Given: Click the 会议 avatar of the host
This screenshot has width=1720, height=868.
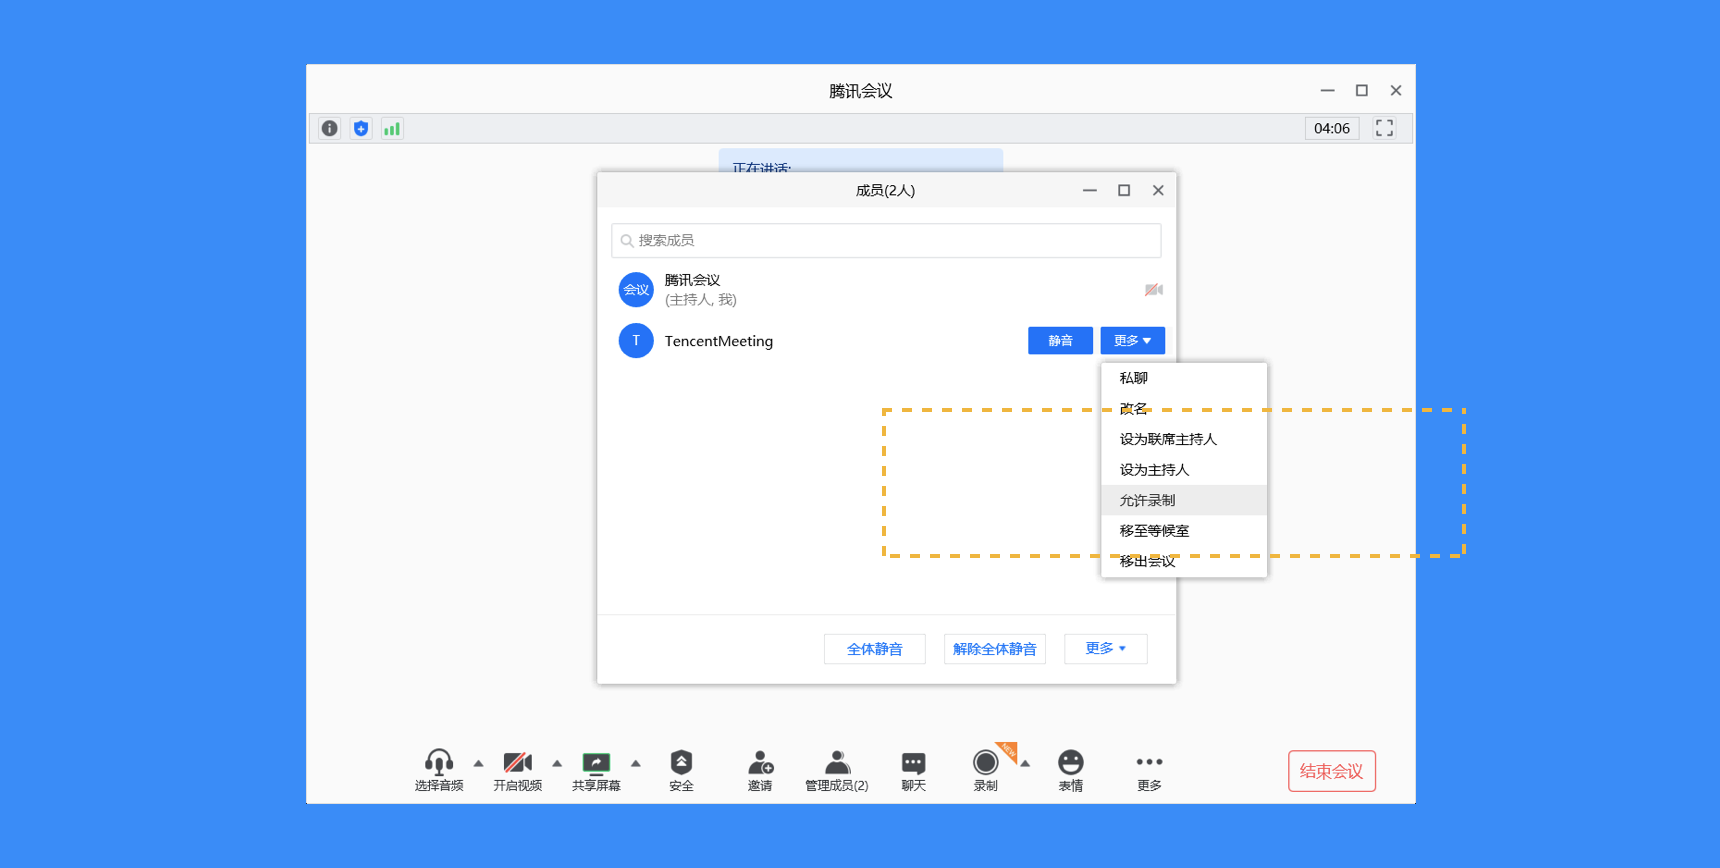Looking at the screenshot, I should coord(636,290).
